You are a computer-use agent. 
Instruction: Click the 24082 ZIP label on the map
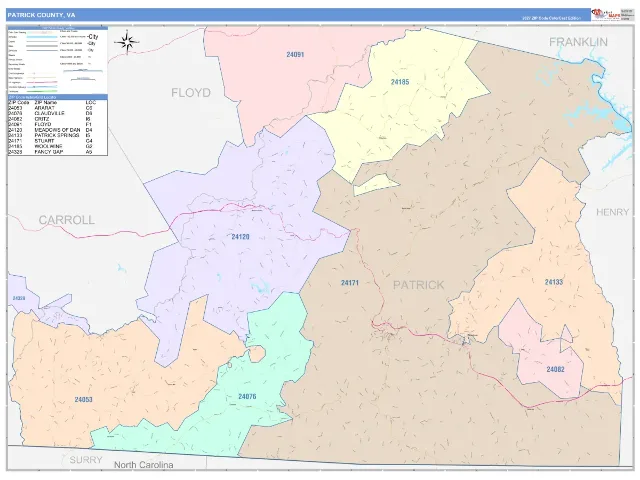[556, 369]
